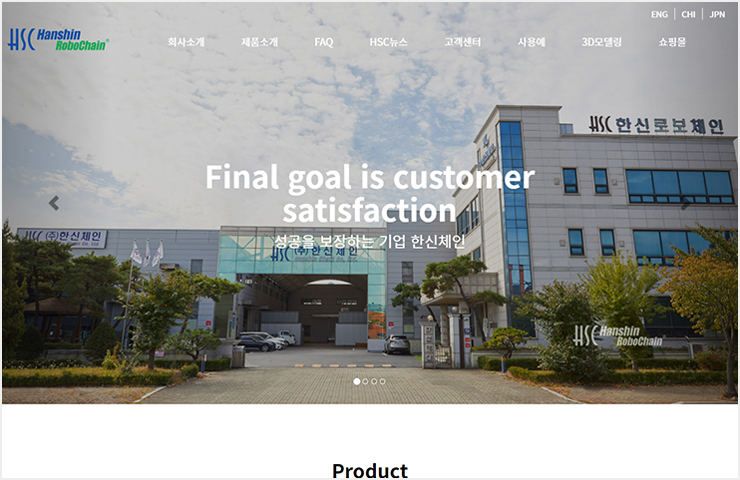Click the Hanshin RoboChain logo
The width and height of the screenshot is (740, 480).
(58, 39)
